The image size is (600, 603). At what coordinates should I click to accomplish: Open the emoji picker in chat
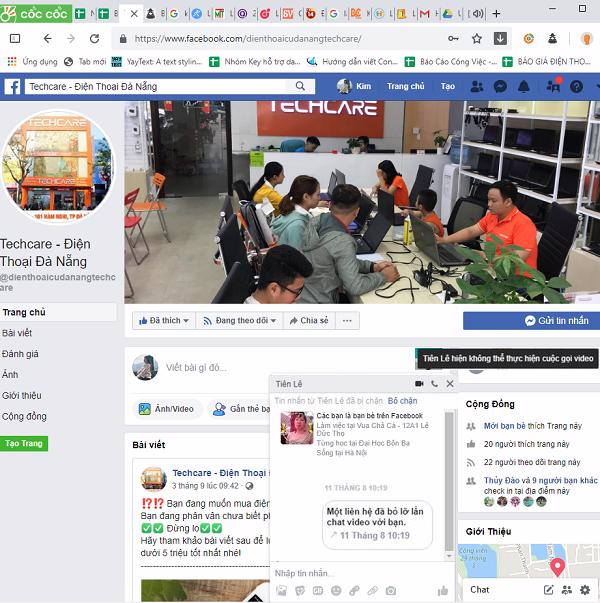[335, 591]
